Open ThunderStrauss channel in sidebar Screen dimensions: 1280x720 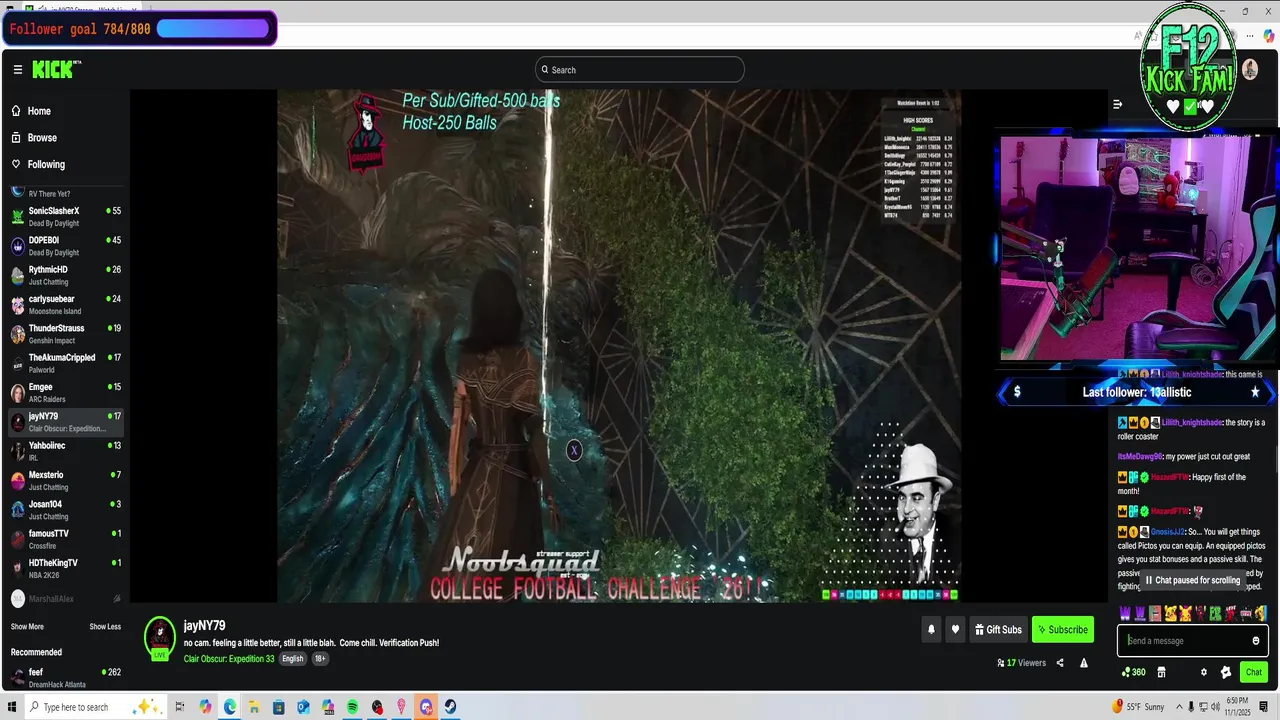(66, 334)
